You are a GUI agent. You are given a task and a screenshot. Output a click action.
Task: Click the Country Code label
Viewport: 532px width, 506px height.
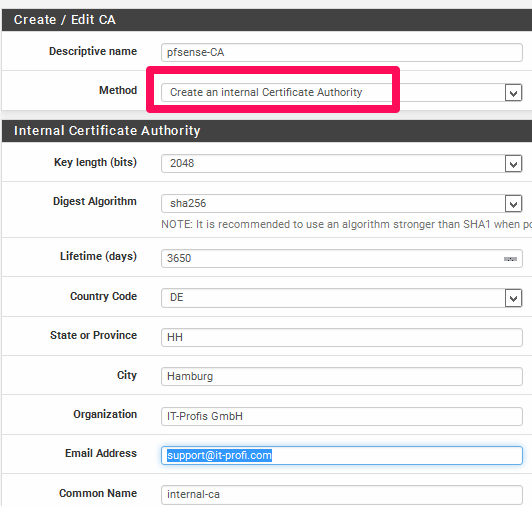click(103, 296)
